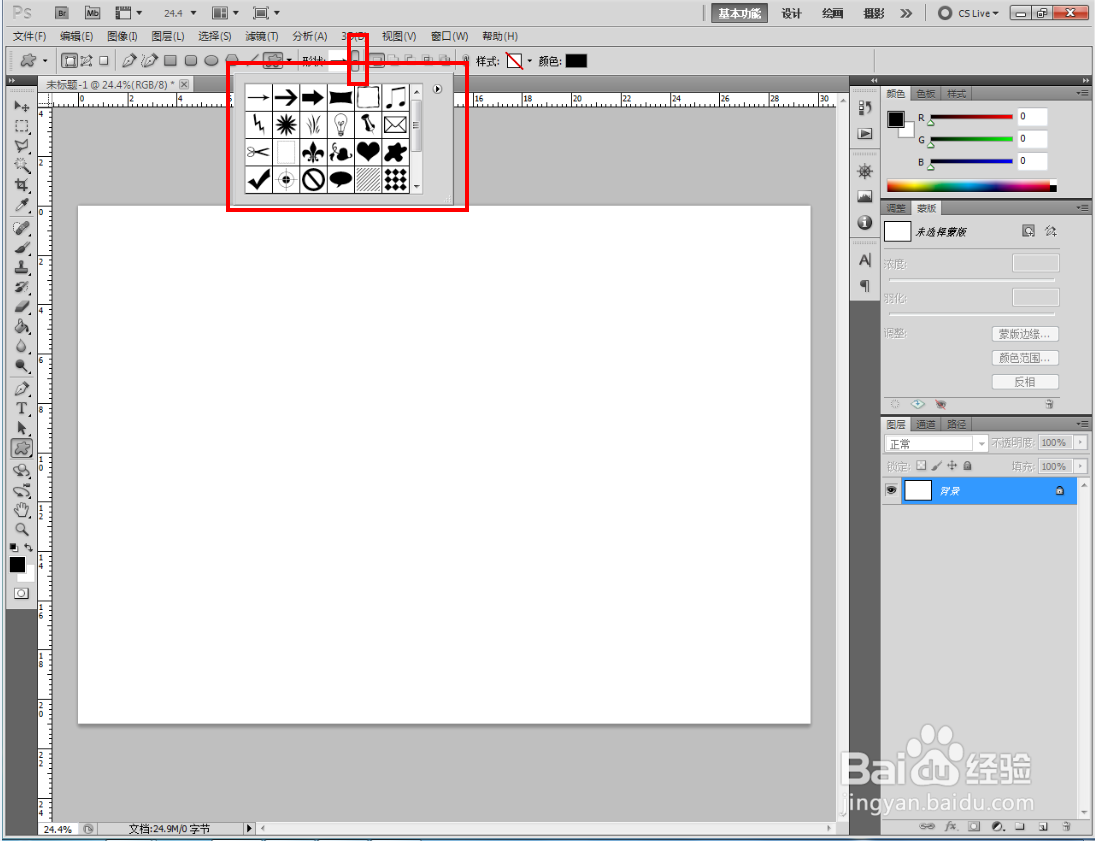This screenshot has width=1095, height=841.
Task: Click the 反相 button
Action: pos(1024,381)
